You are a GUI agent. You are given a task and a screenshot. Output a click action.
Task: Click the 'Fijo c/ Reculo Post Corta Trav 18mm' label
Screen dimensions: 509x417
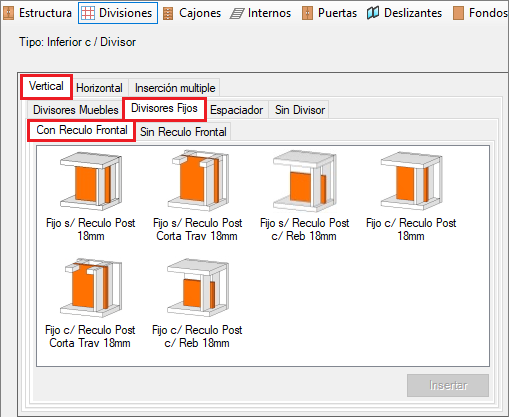tap(90, 336)
